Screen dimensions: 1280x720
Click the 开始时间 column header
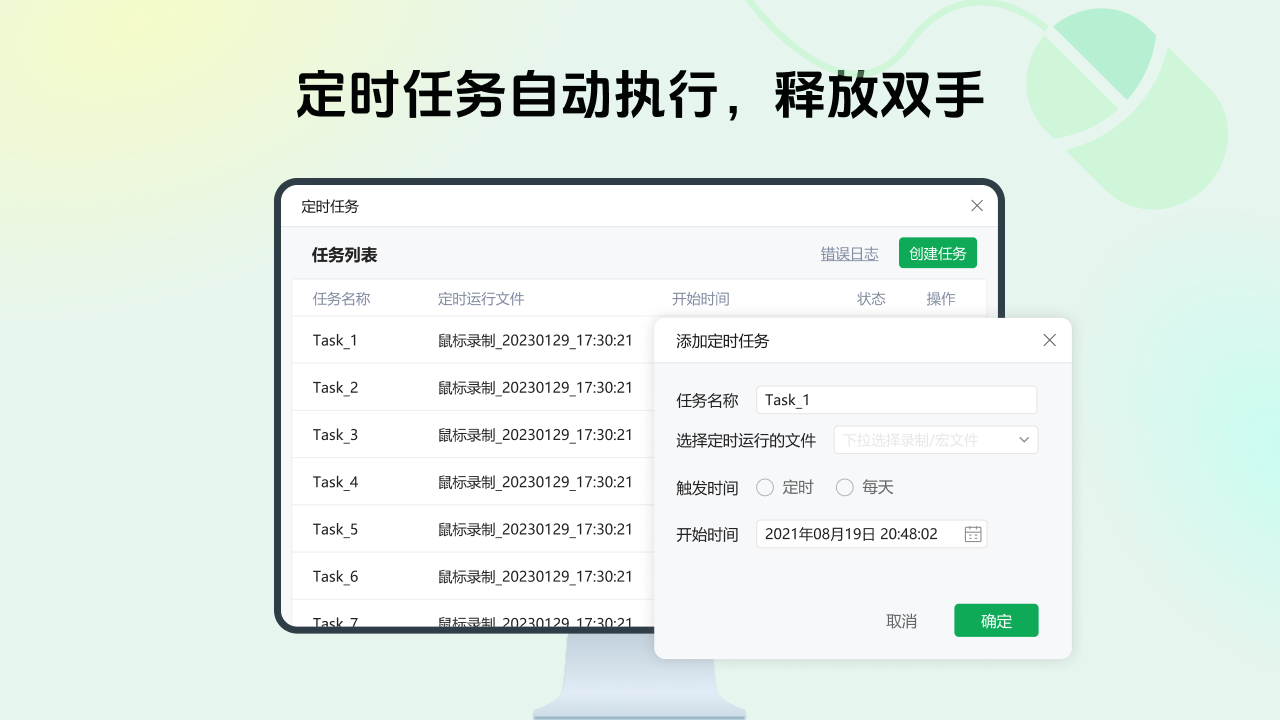pyautogui.click(x=701, y=298)
